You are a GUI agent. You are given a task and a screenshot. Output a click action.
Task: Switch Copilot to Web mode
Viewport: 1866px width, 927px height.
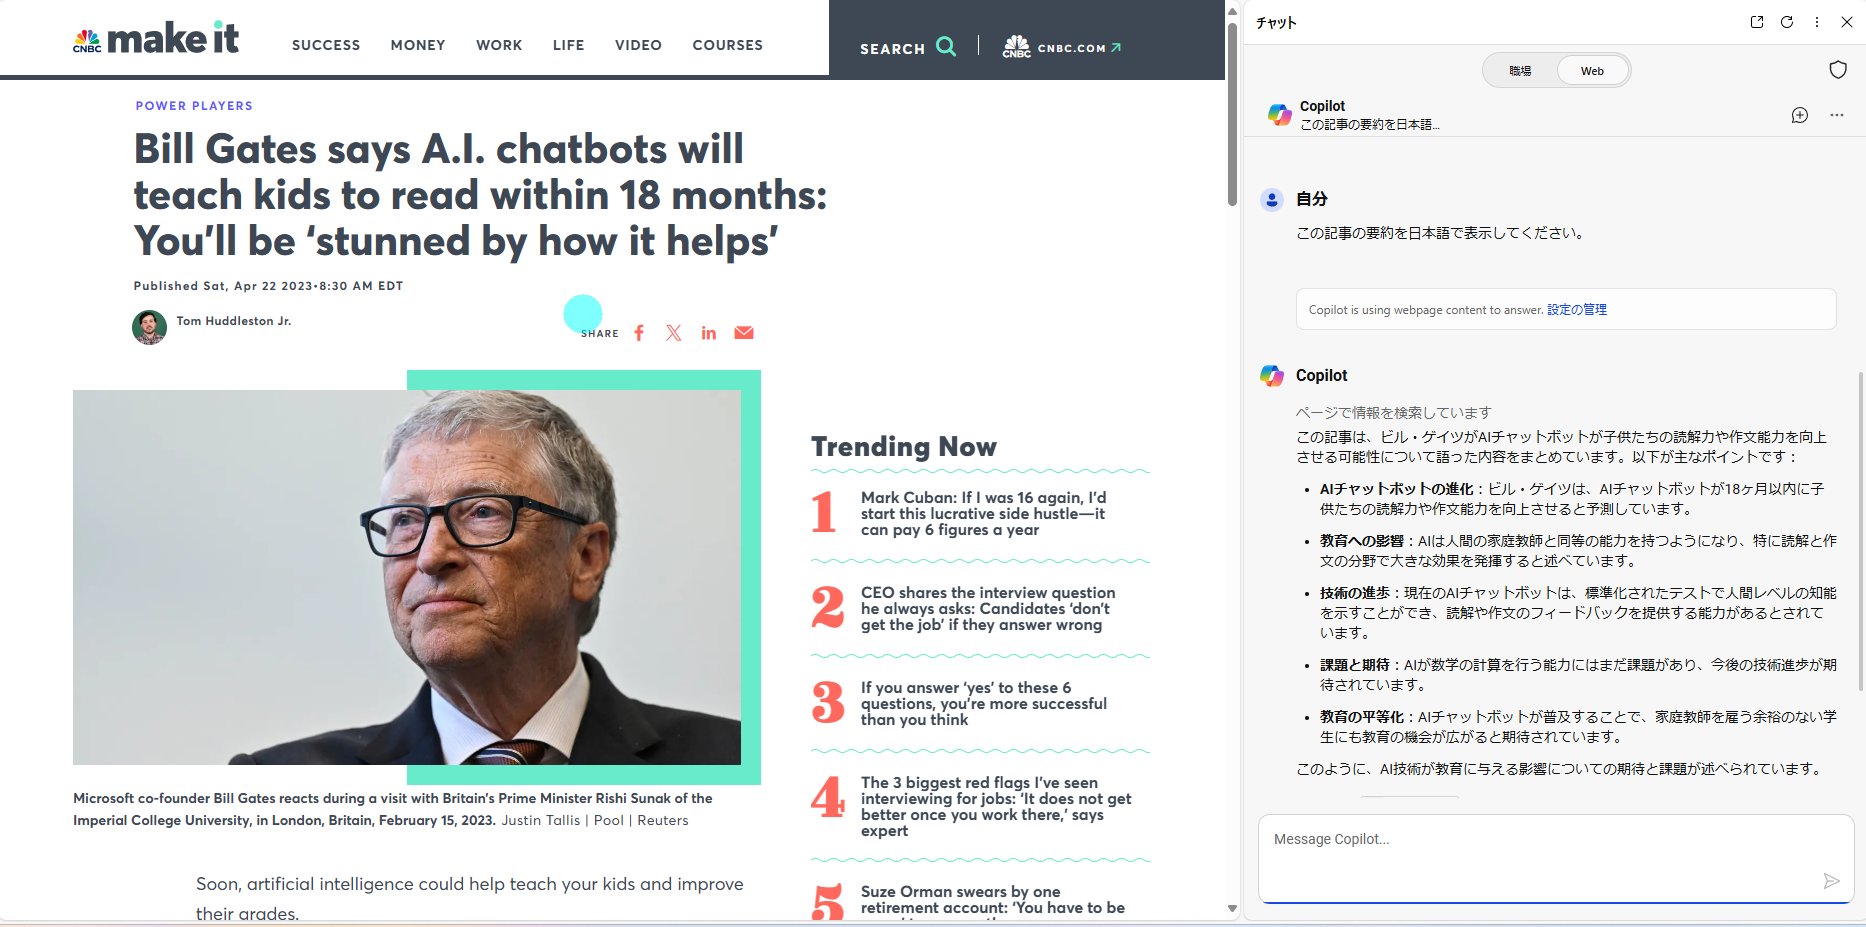coord(1592,71)
